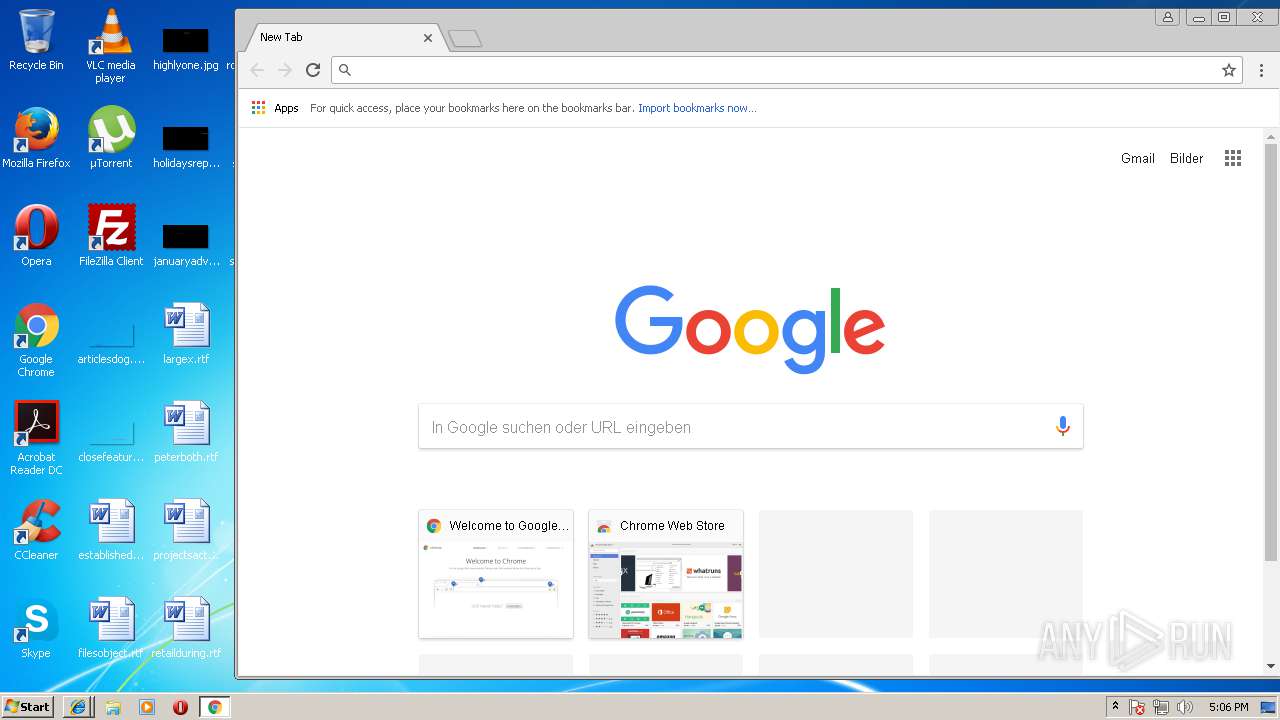1280x720 pixels.
Task: Select Google Chrome desktop icon
Action: tap(36, 340)
